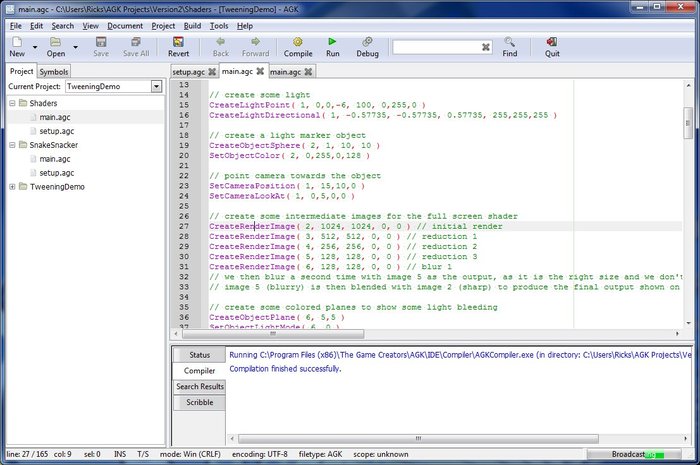Switch to the rightmost main.agc editor tab

[285, 72]
